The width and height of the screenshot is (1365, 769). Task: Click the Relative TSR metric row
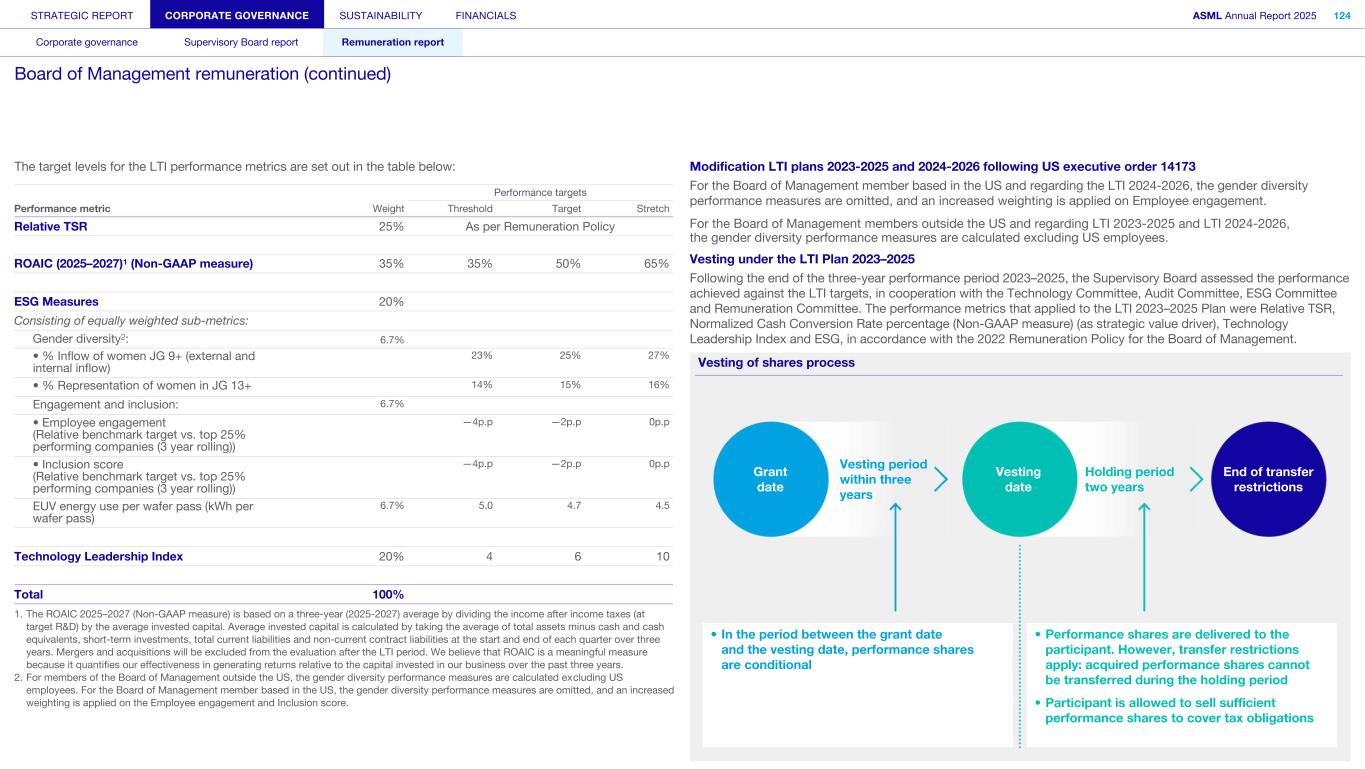[x=51, y=227]
